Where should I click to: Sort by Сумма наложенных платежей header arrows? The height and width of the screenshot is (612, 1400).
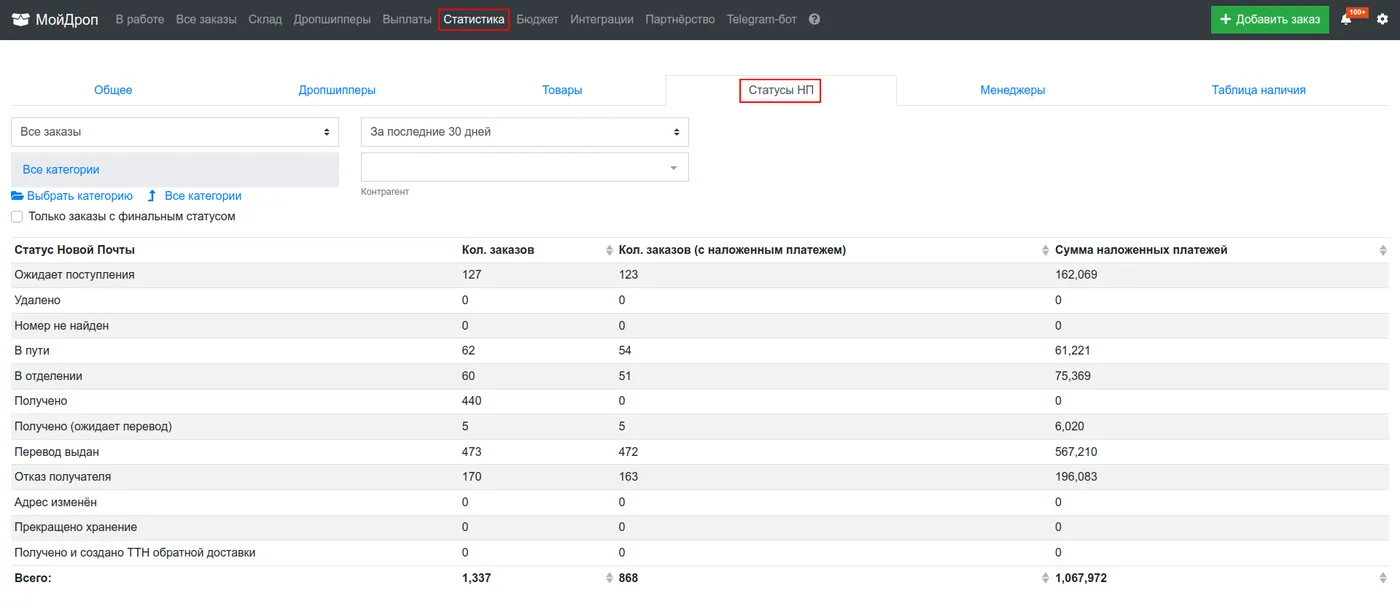coord(1382,250)
